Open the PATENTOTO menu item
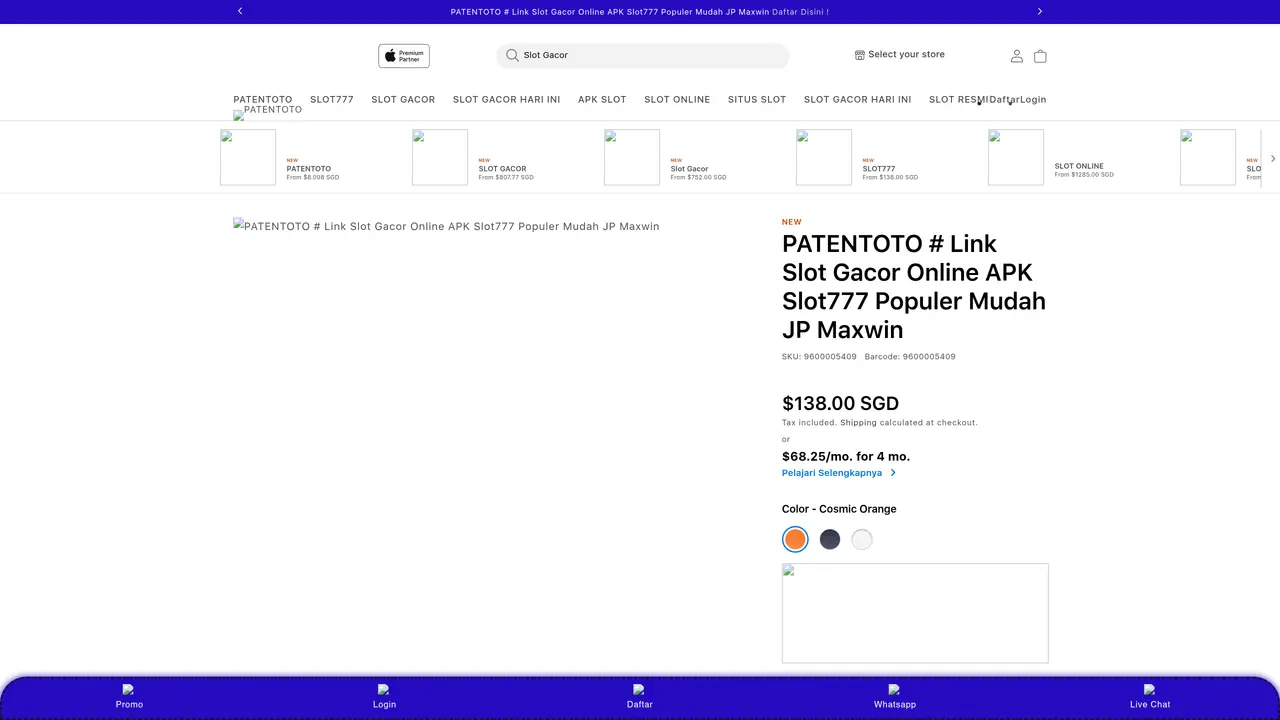Screen dimensions: 1280x720 pos(263,99)
